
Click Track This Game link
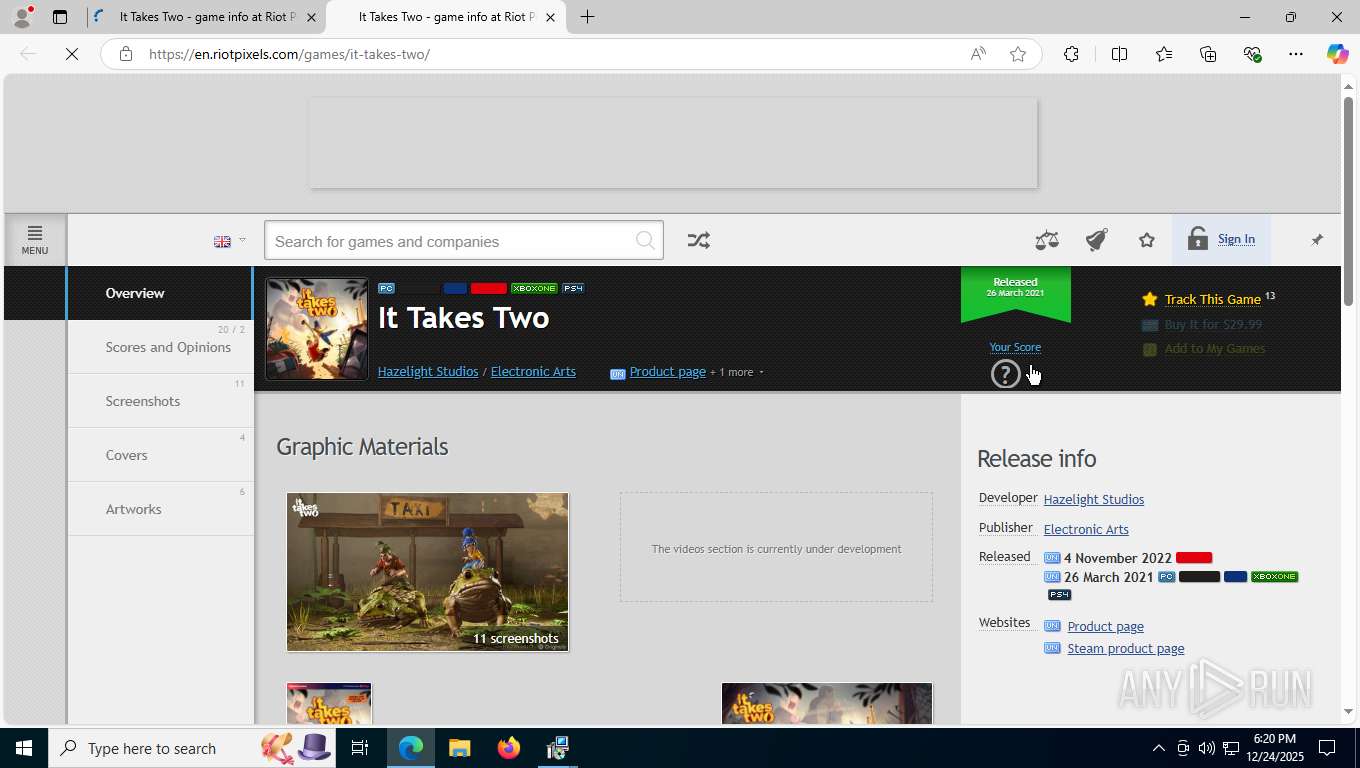(1212, 299)
